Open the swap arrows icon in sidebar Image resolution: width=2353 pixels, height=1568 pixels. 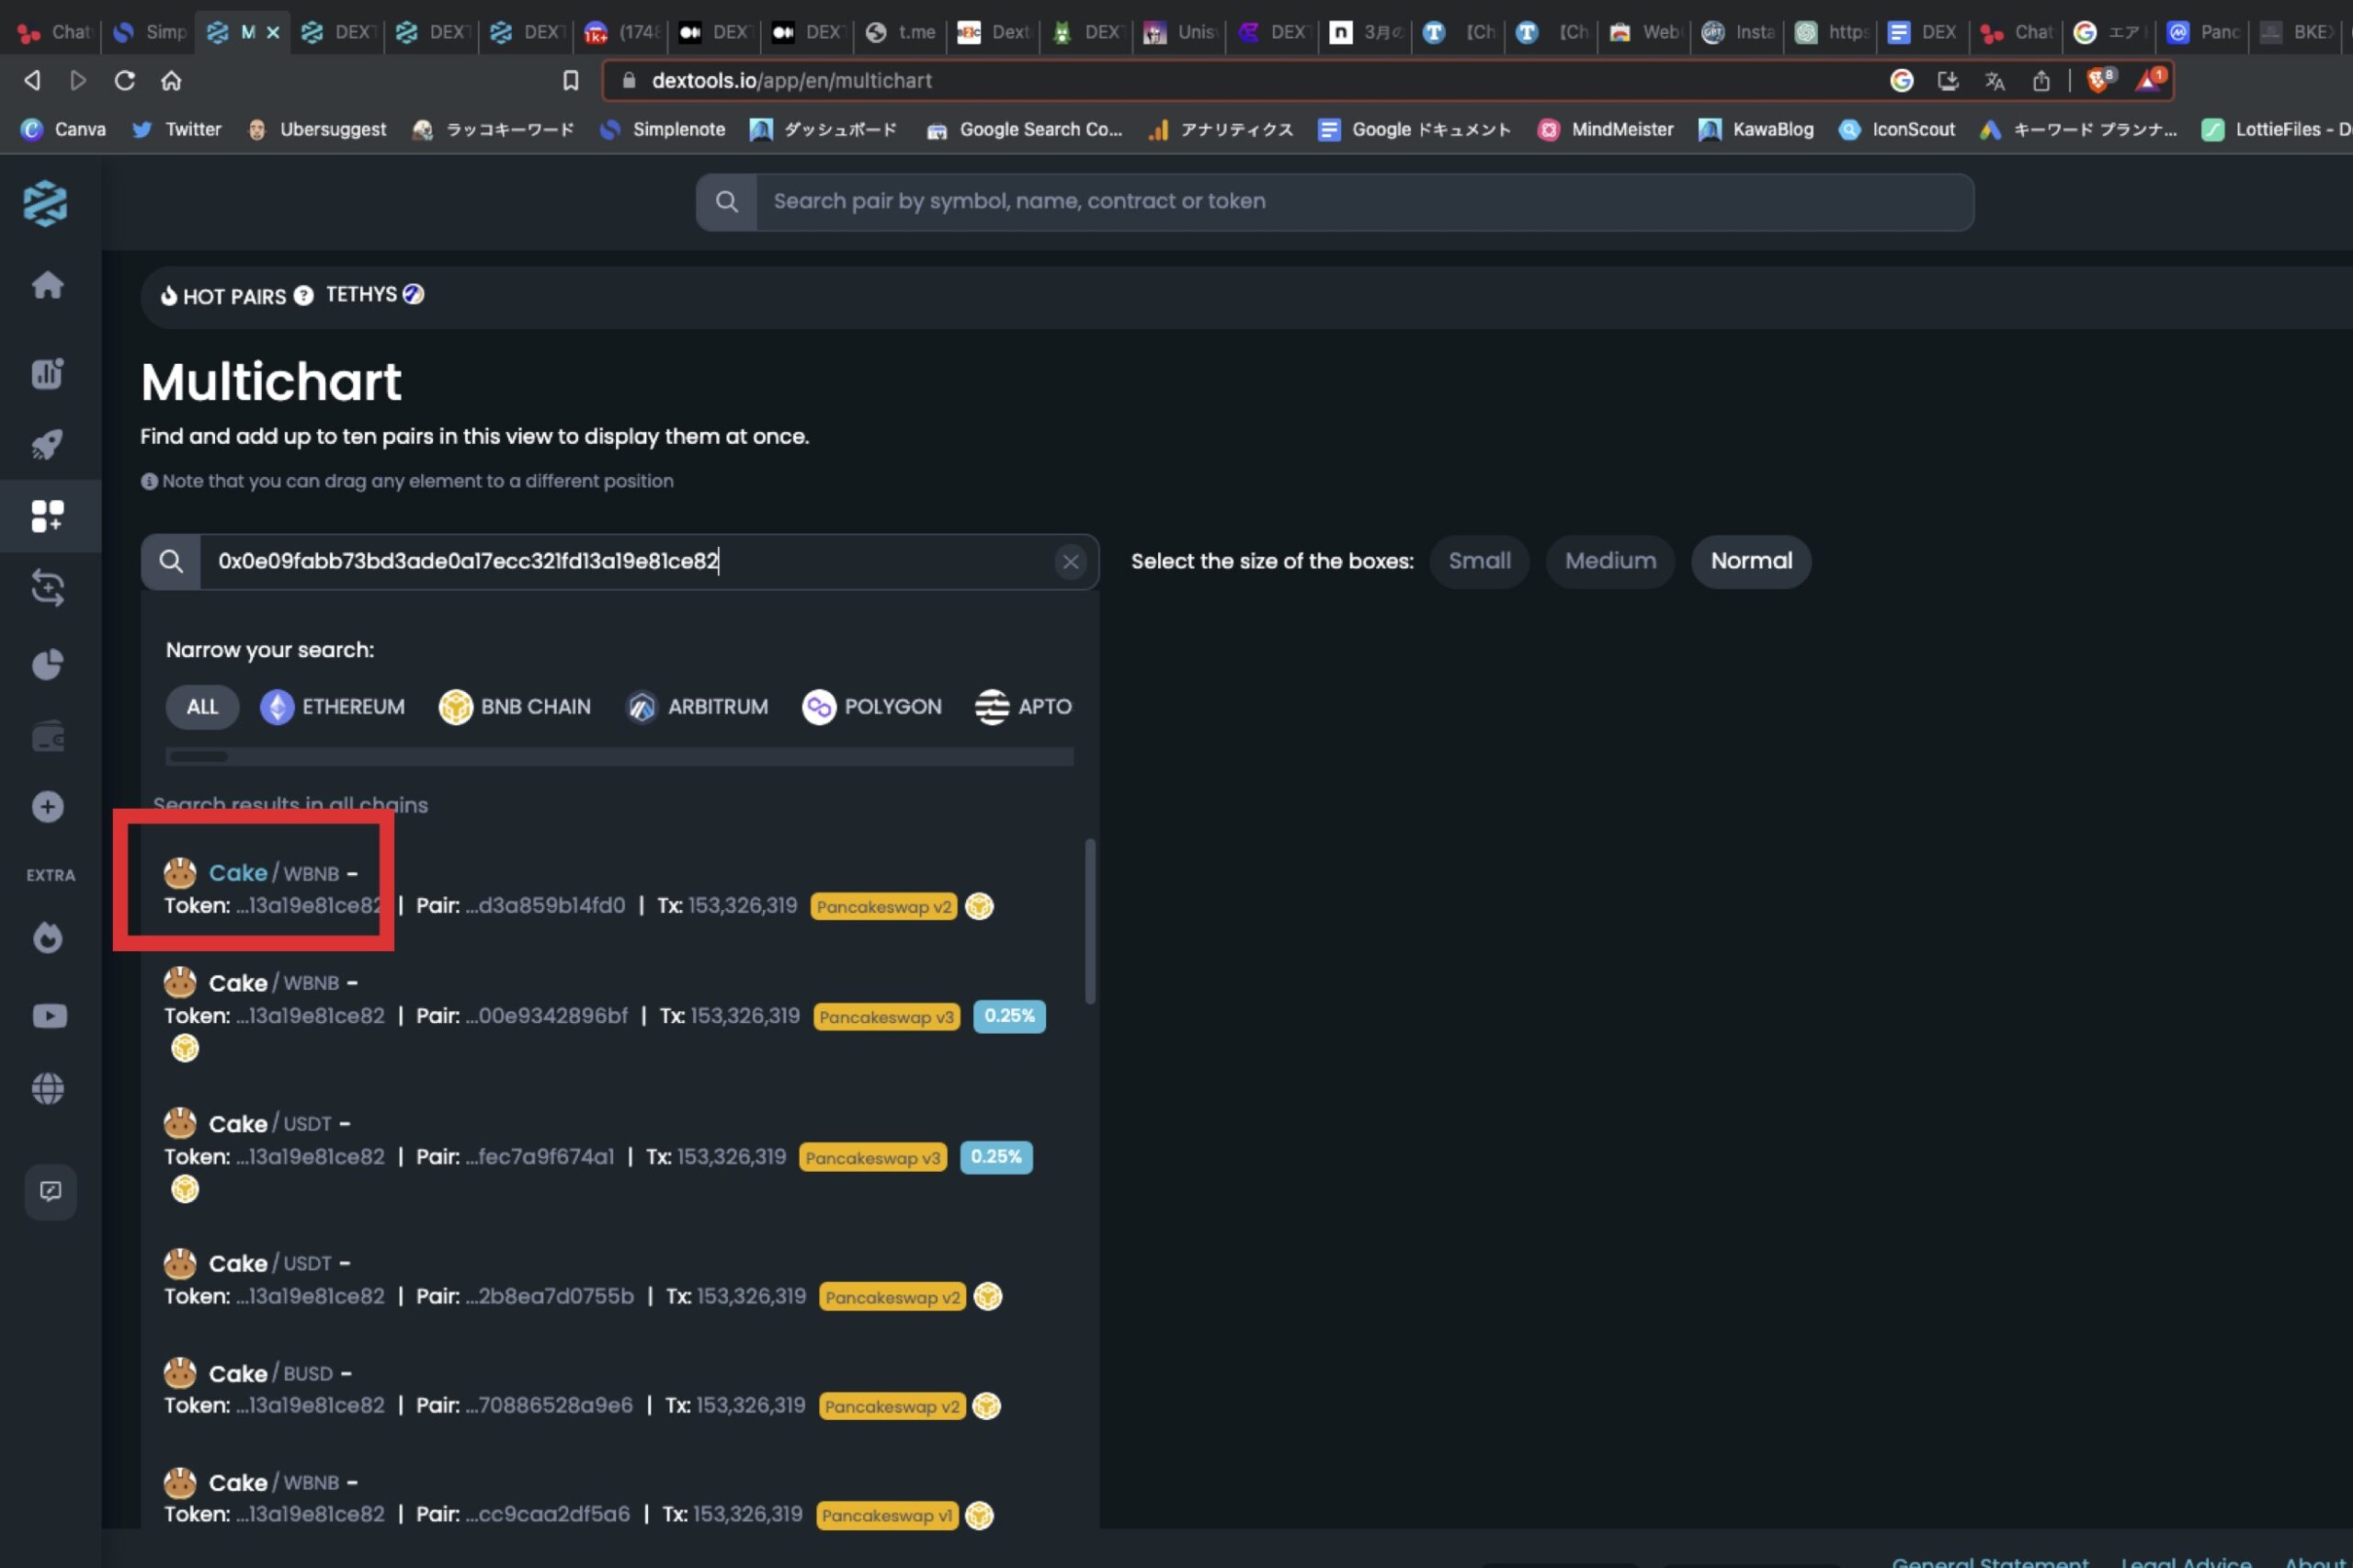[47, 588]
